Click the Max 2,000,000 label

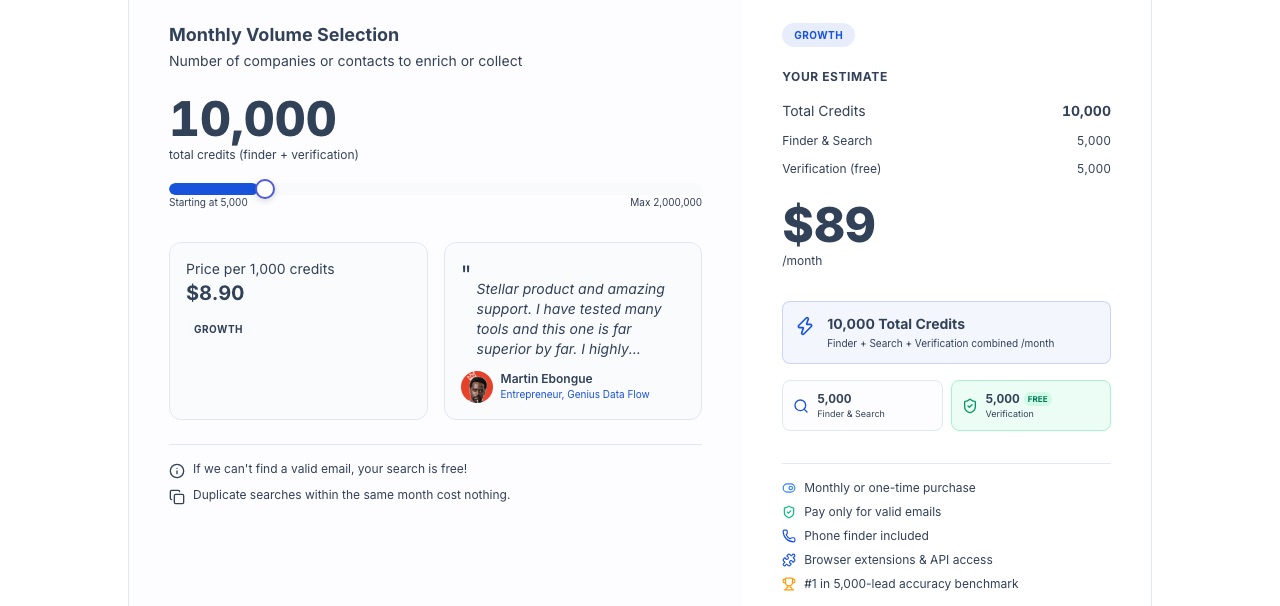click(x=666, y=202)
